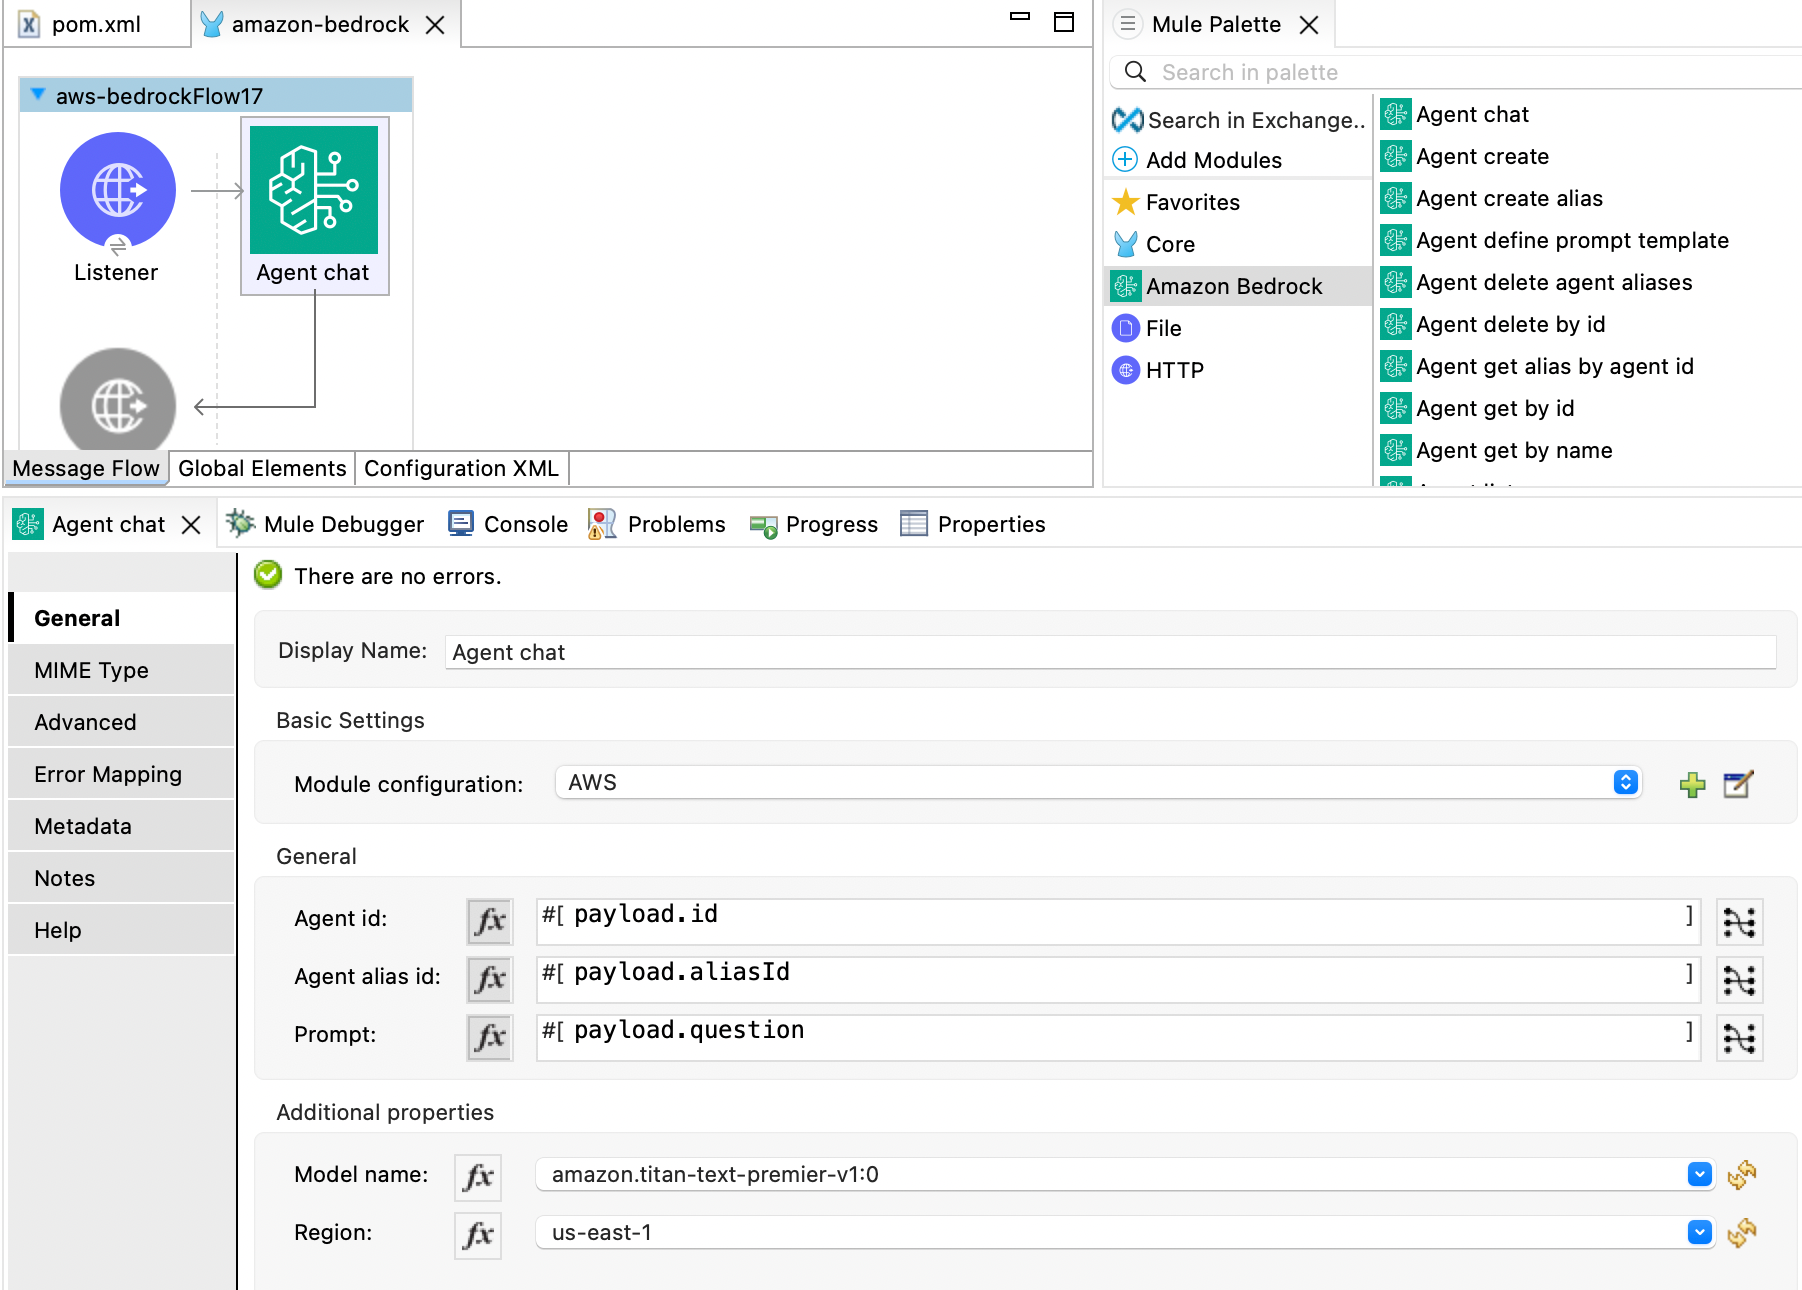Pick Agent create operation in palette
Image resolution: width=1802 pixels, height=1290 pixels.
click(x=1465, y=156)
